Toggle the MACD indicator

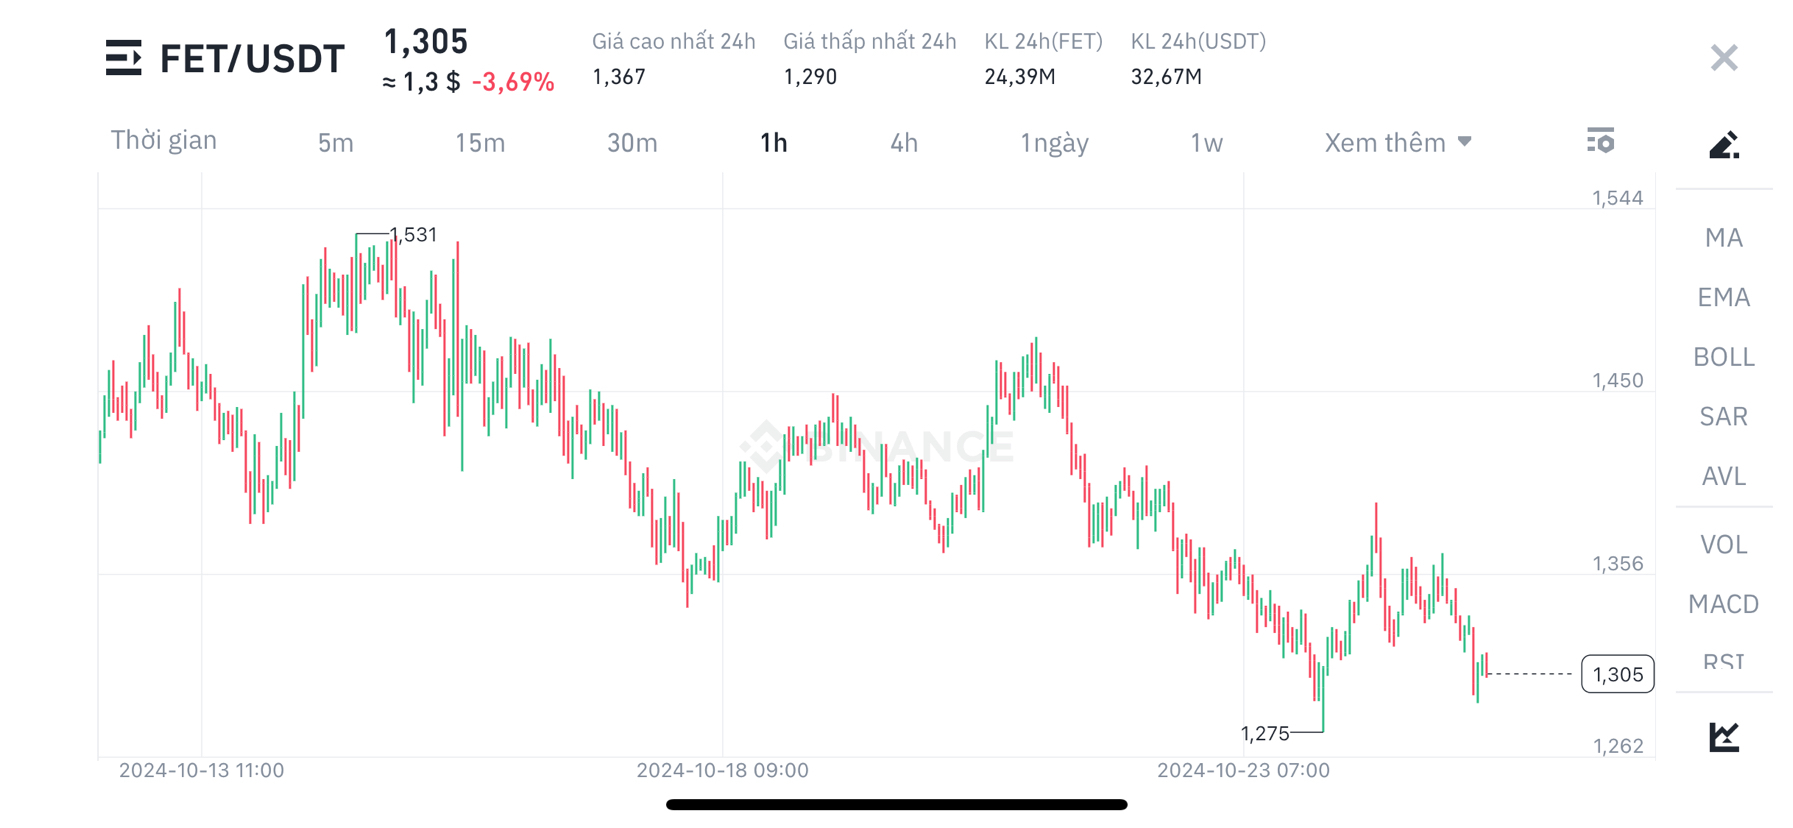coord(1723,604)
